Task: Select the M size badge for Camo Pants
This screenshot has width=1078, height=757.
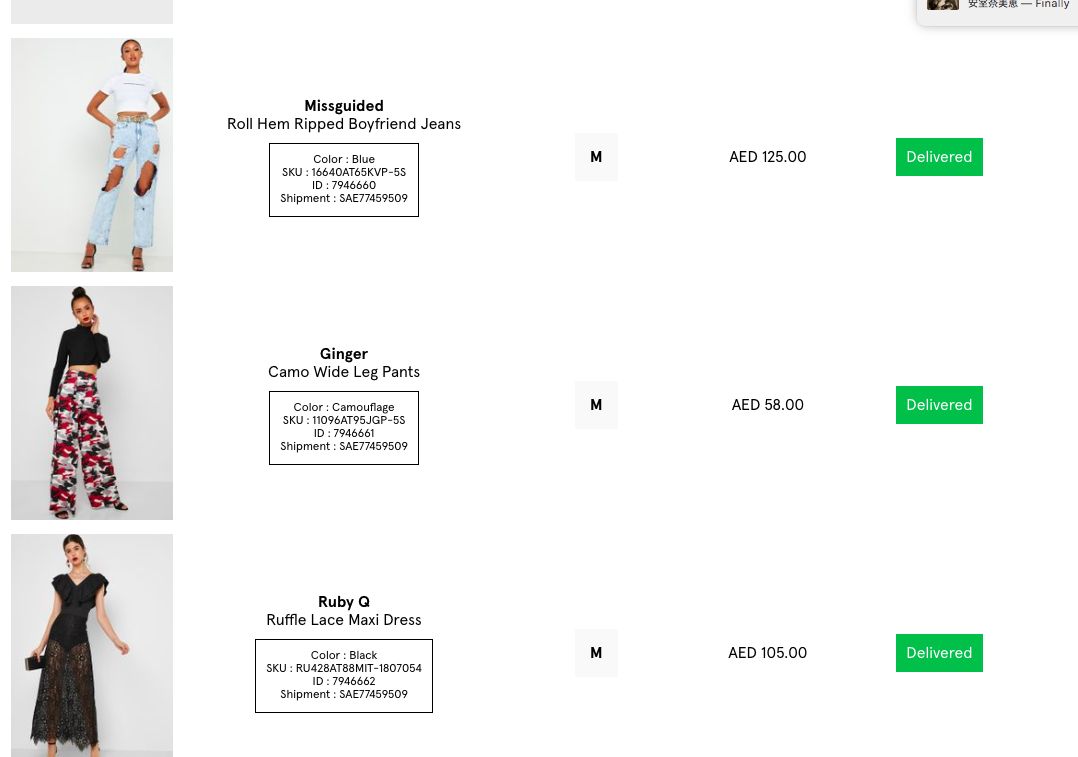Action: (x=596, y=405)
